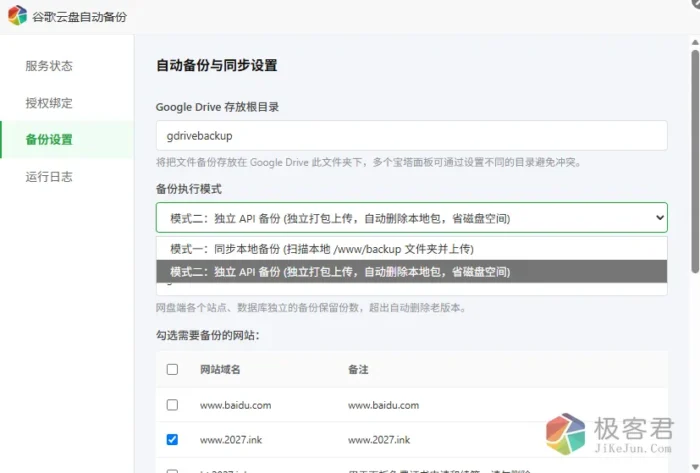Choose 模式二 独立 API 备份 option in list

click(x=412, y=272)
